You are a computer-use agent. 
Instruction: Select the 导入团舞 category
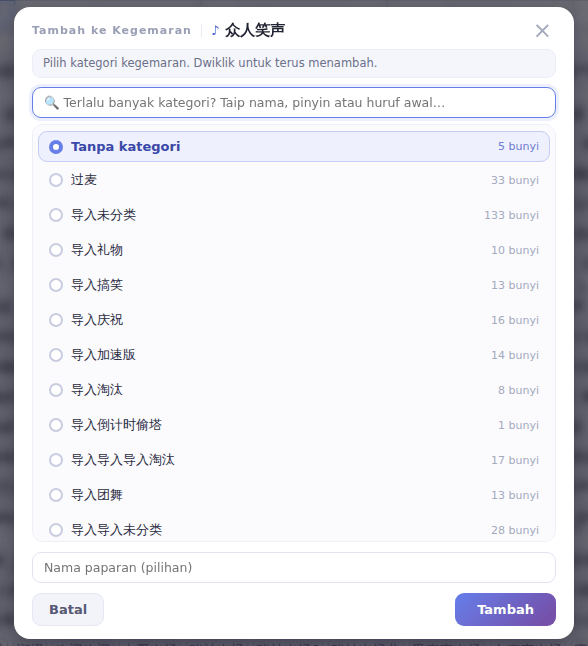pyautogui.click(x=294, y=495)
